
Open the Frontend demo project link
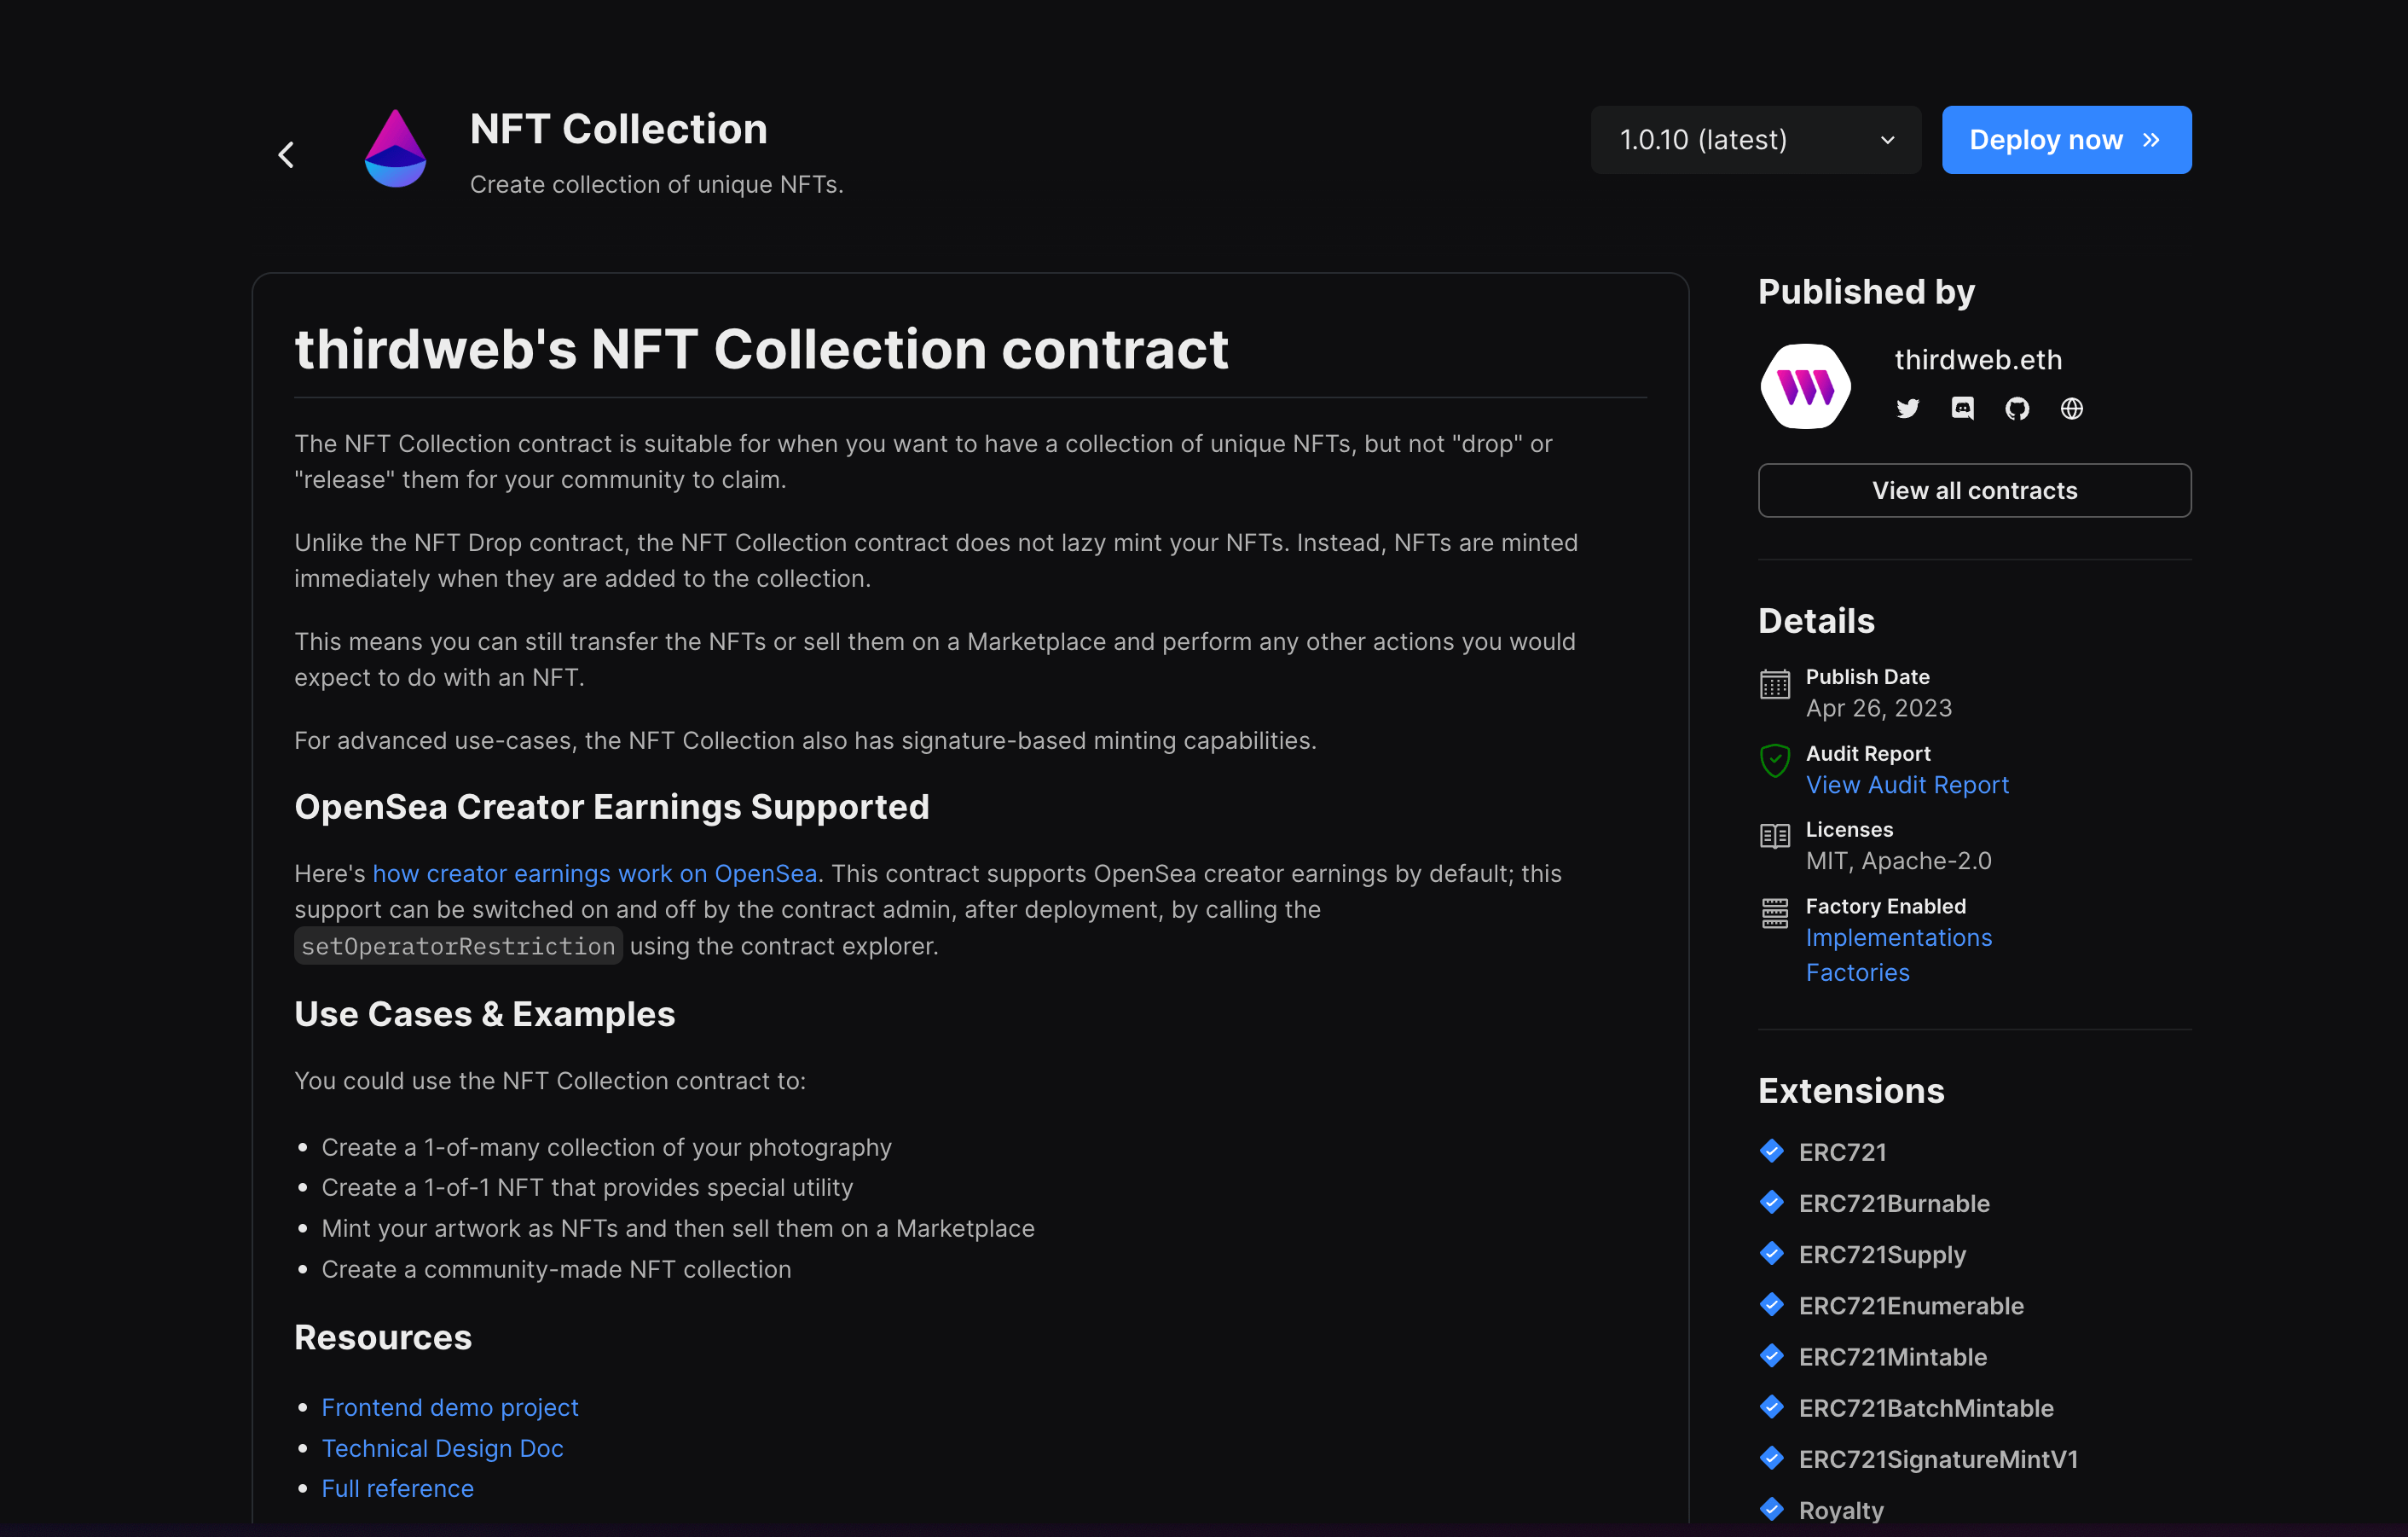(450, 1407)
